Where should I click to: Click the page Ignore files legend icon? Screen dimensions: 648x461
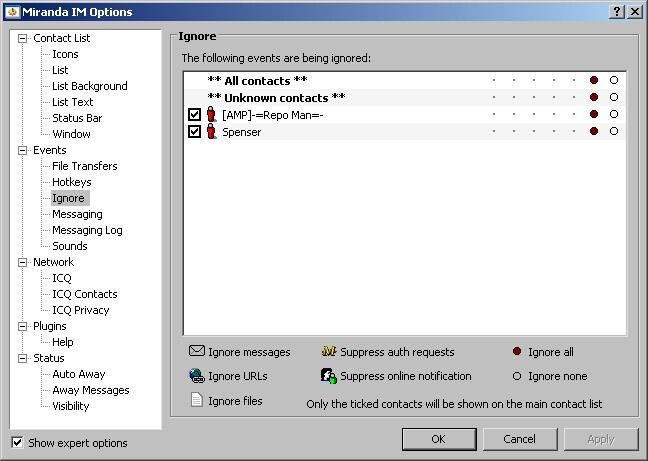197,400
